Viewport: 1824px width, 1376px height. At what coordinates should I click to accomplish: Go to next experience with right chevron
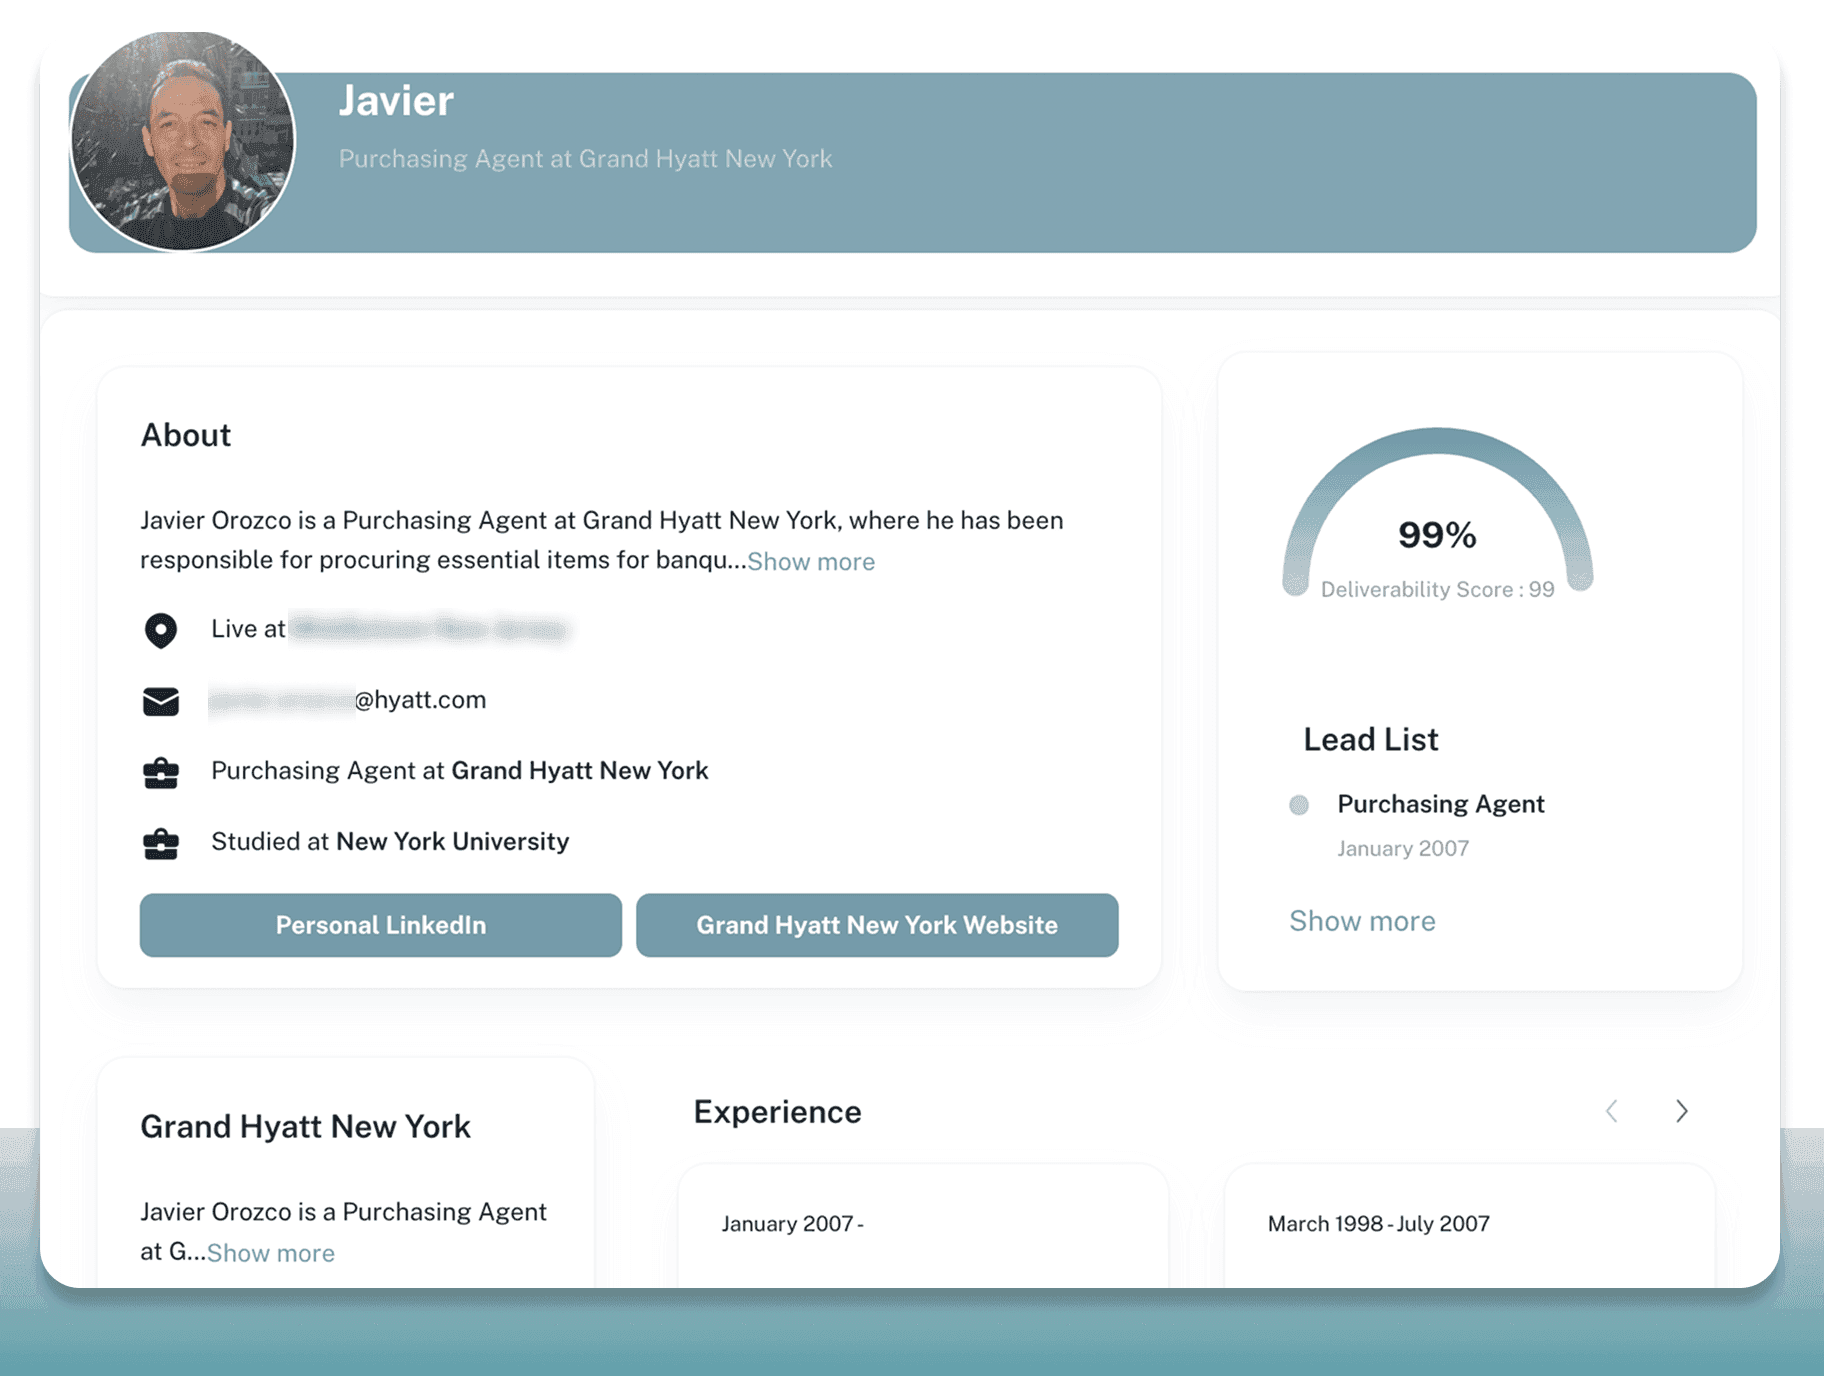(1682, 1111)
